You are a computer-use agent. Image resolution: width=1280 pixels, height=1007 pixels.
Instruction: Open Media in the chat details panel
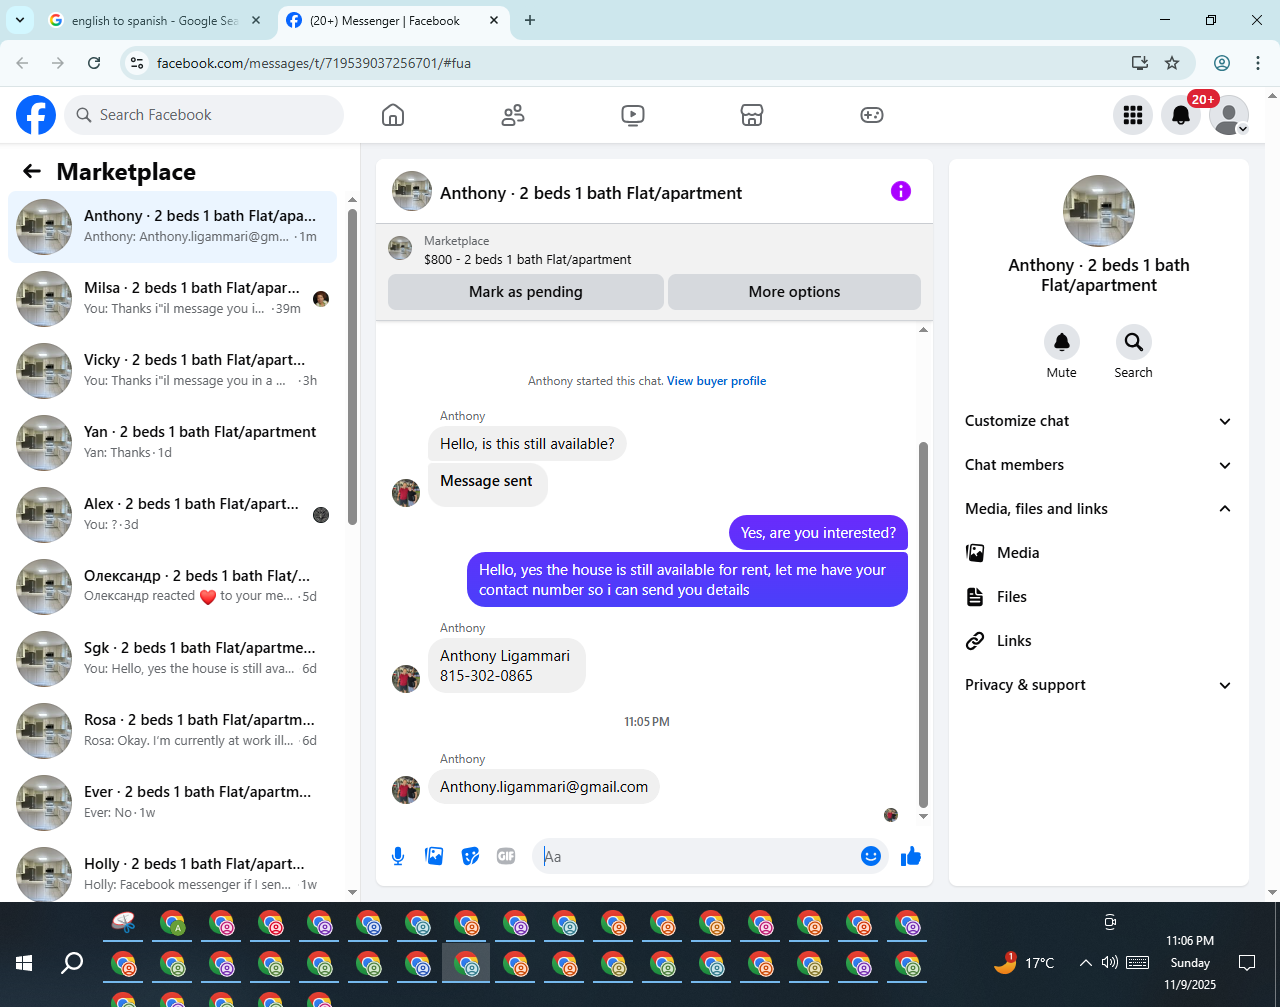[x=1099, y=553]
